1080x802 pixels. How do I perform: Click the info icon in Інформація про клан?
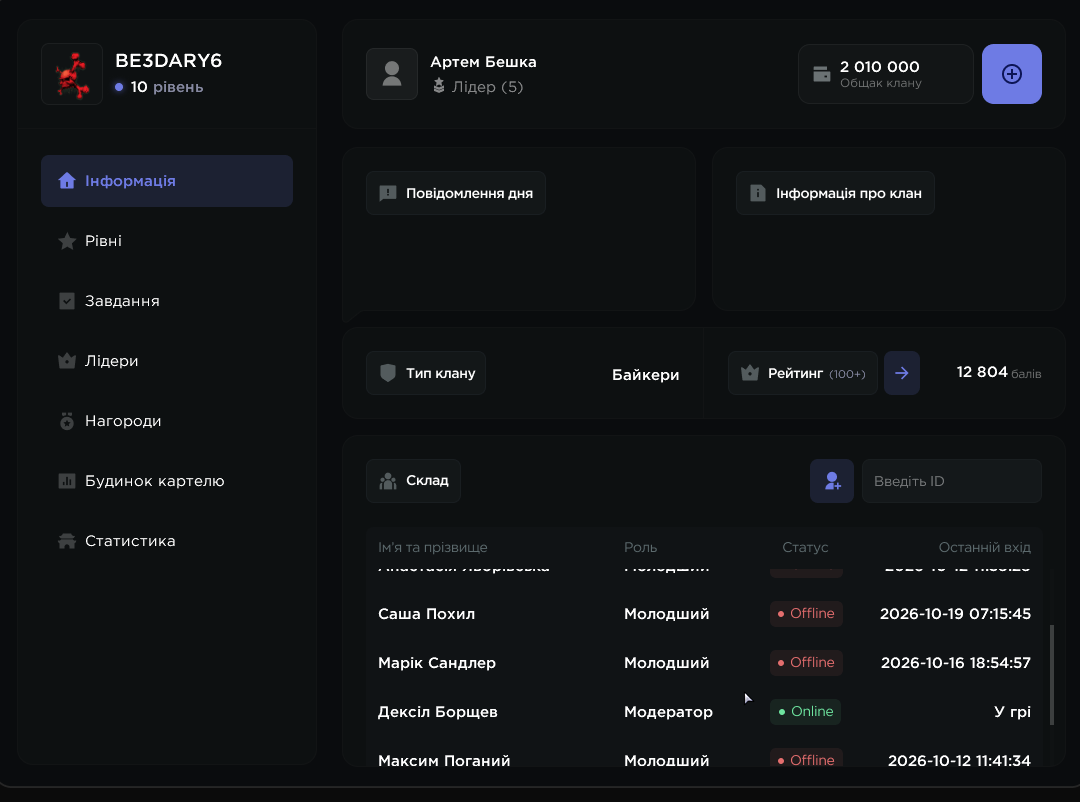758,194
